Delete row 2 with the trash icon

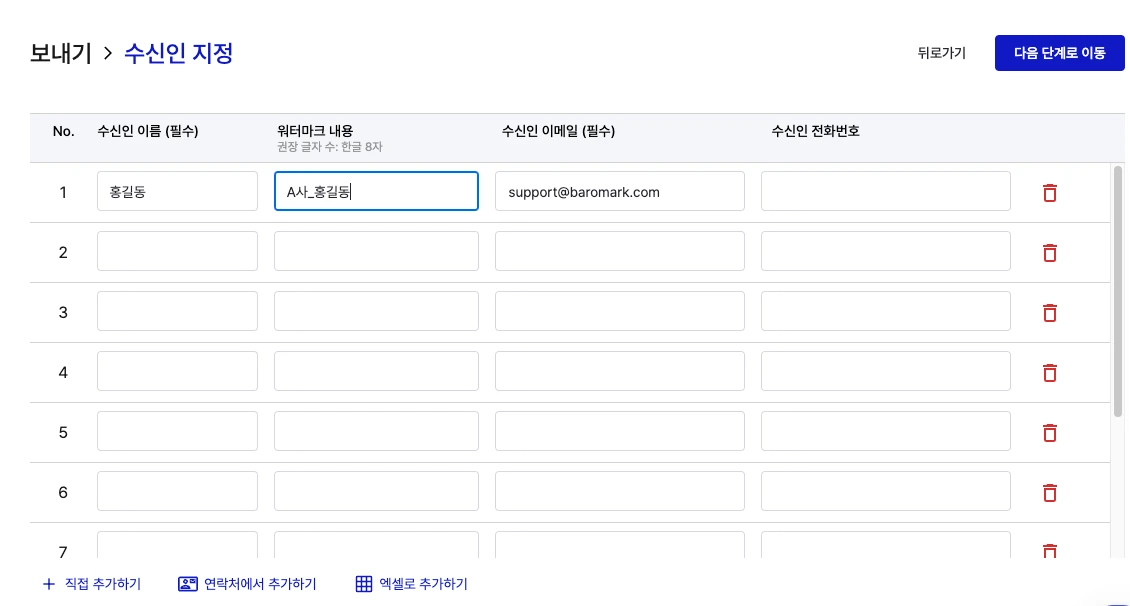pos(1049,252)
